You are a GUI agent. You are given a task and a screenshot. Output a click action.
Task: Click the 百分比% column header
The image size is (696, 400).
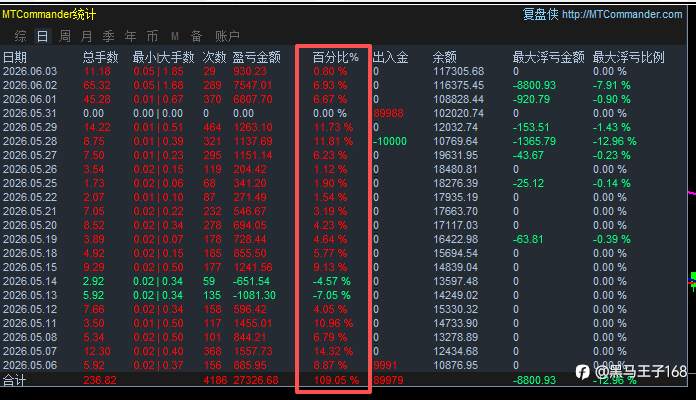[x=336, y=57]
